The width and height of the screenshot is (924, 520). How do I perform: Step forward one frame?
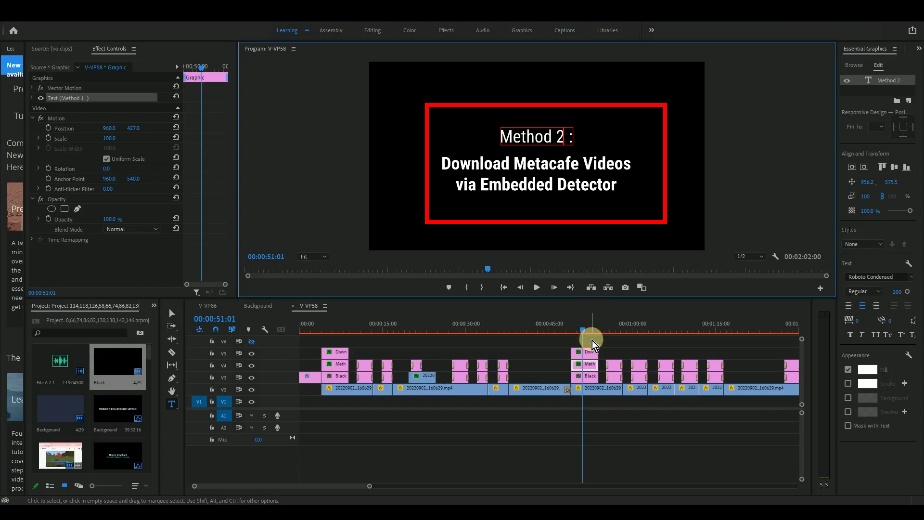(553, 288)
